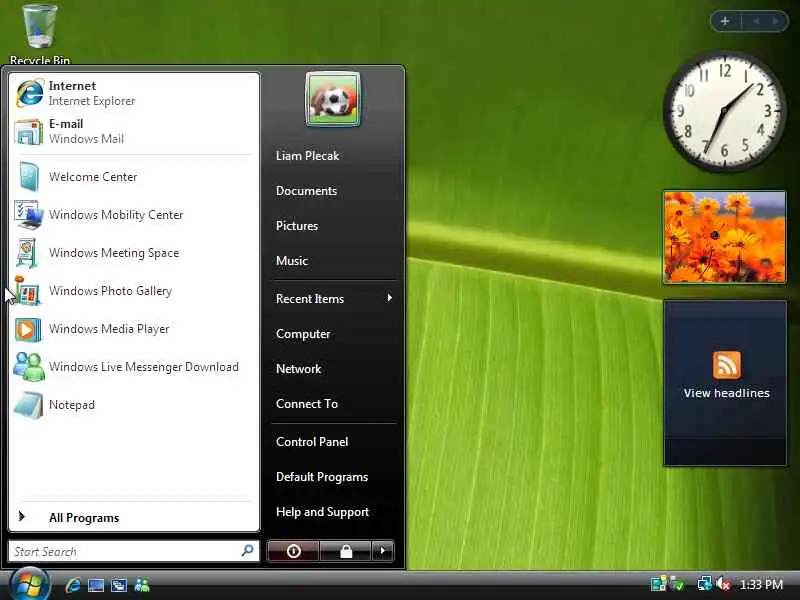Open Notepad from Start menu
Image resolution: width=800 pixels, height=600 pixels.
134,405
